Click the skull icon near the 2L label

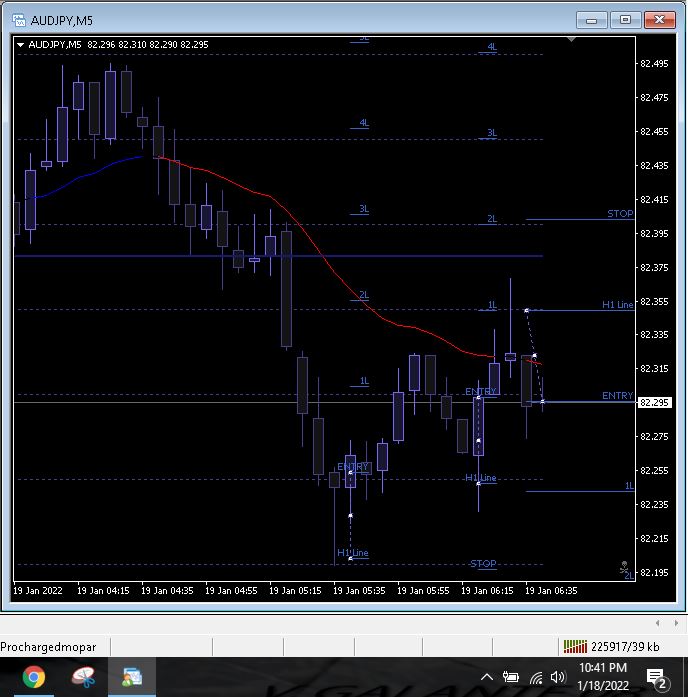(x=624, y=566)
